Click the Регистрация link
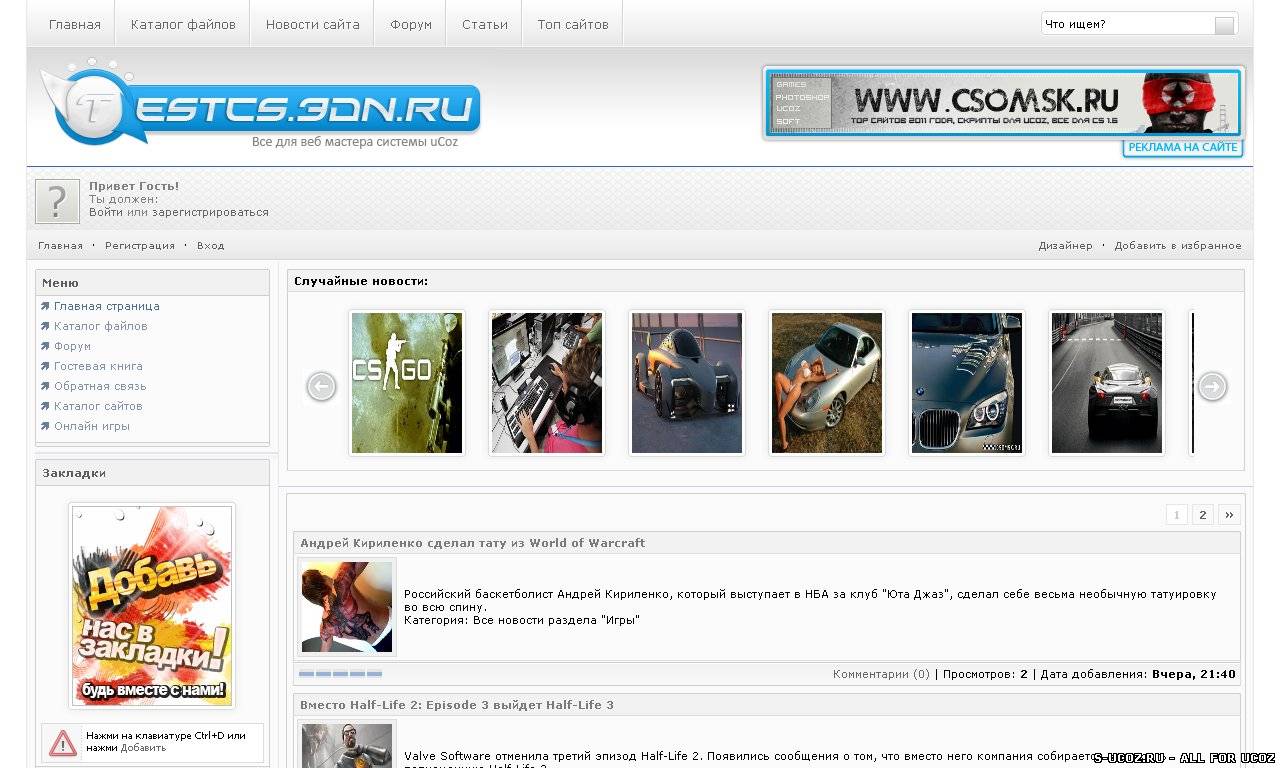The height and width of the screenshot is (768, 1280). (140, 245)
